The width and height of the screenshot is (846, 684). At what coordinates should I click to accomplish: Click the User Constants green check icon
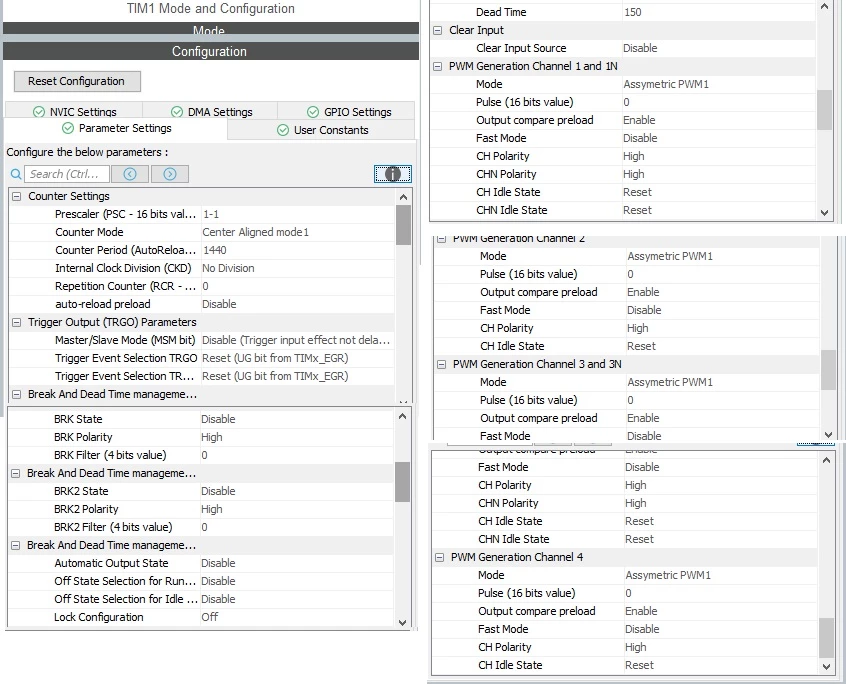pos(283,130)
